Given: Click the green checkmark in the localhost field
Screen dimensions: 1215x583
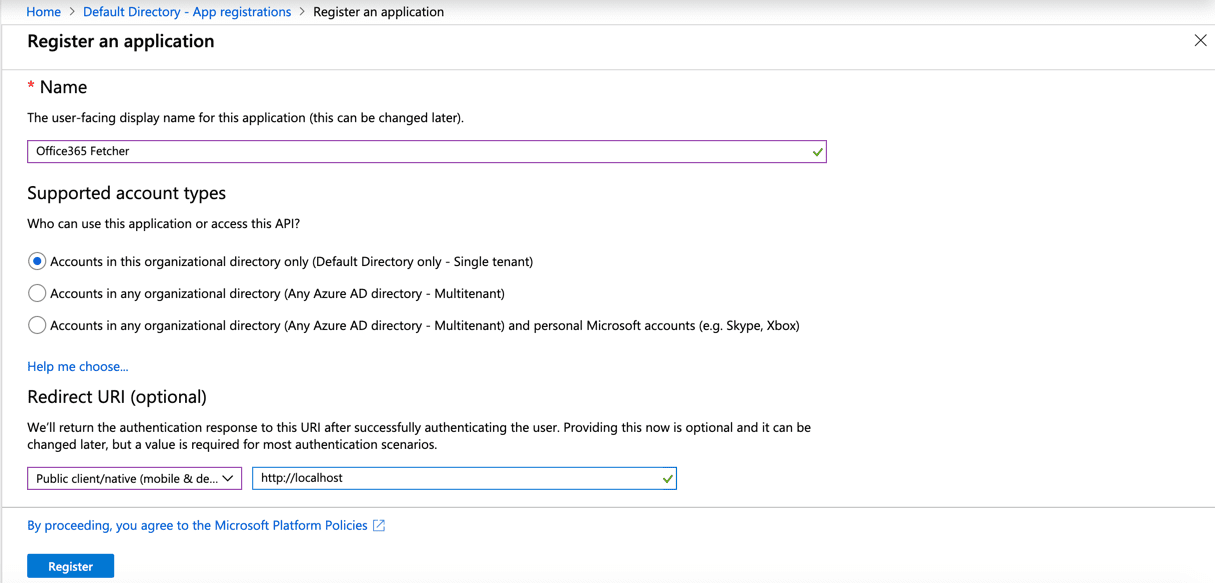Looking at the screenshot, I should [666, 478].
